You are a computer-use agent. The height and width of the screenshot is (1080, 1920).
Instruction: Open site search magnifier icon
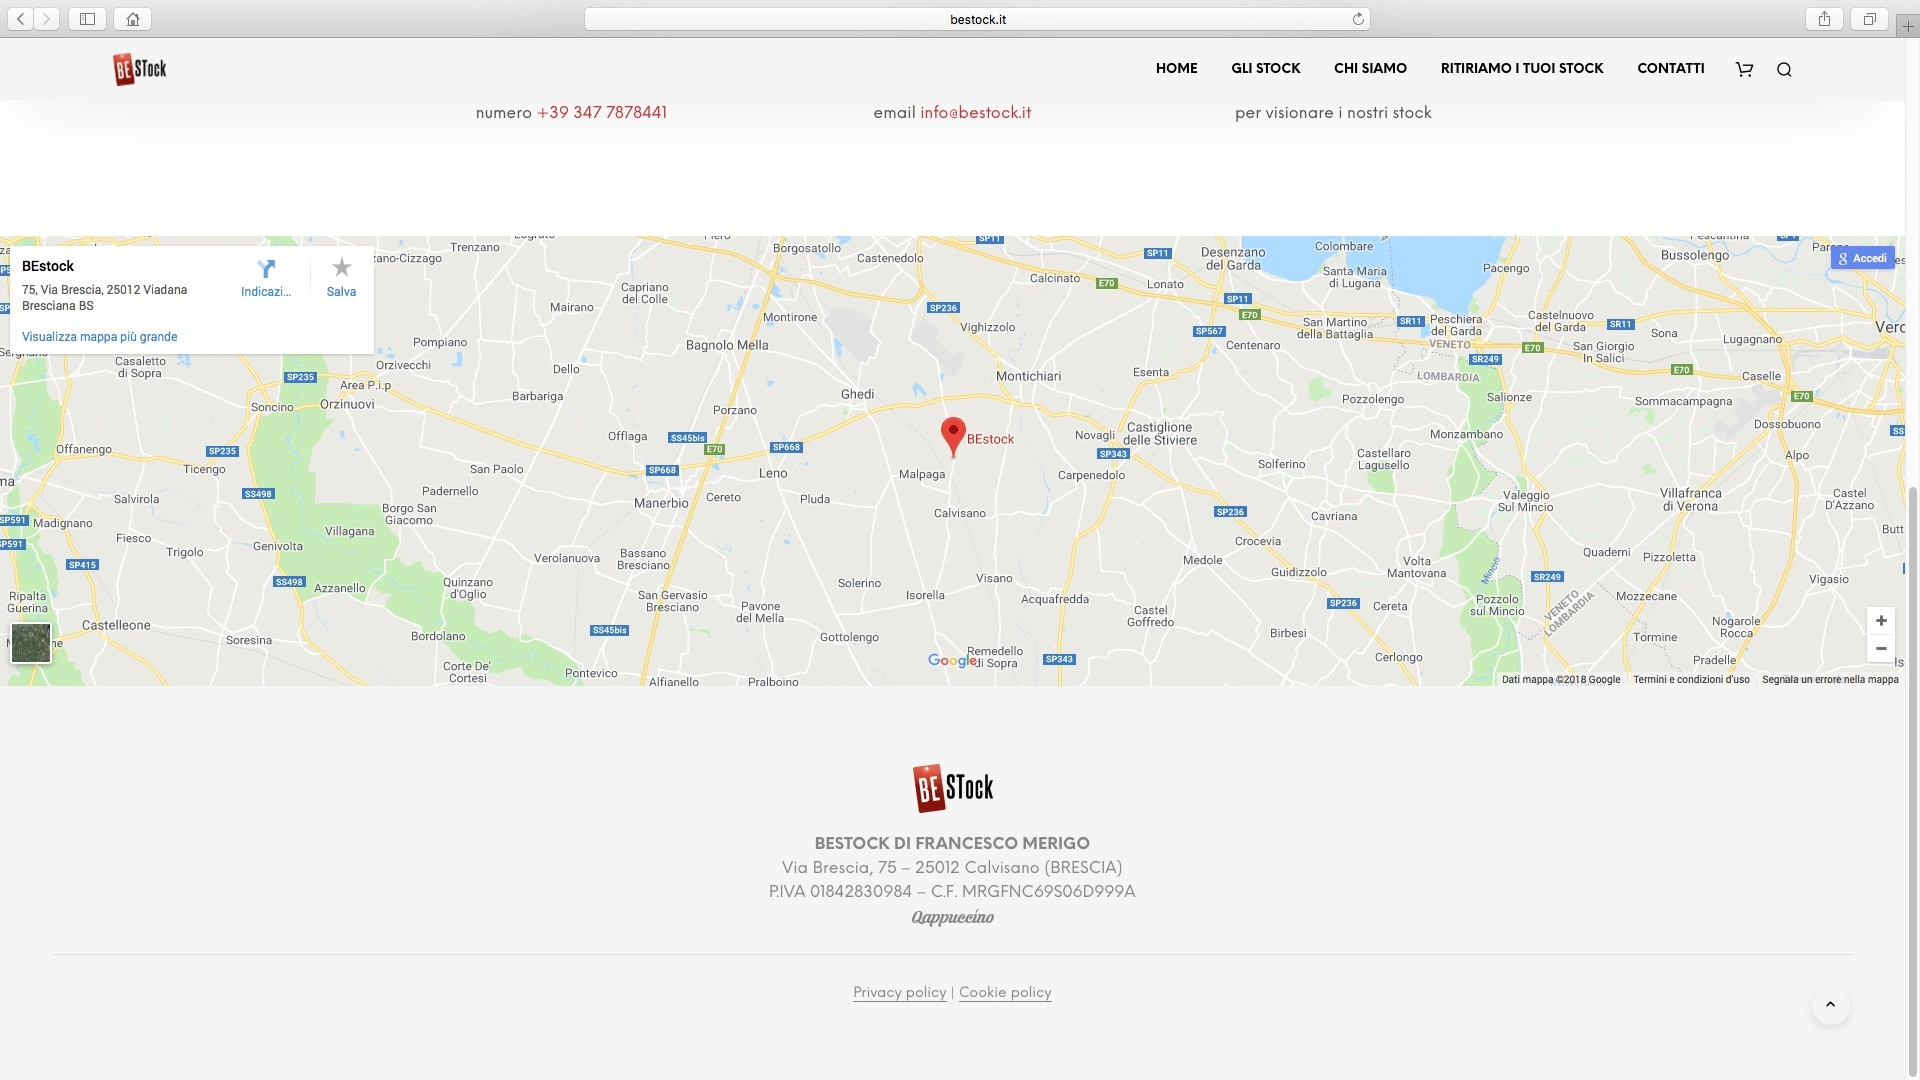click(x=1784, y=69)
